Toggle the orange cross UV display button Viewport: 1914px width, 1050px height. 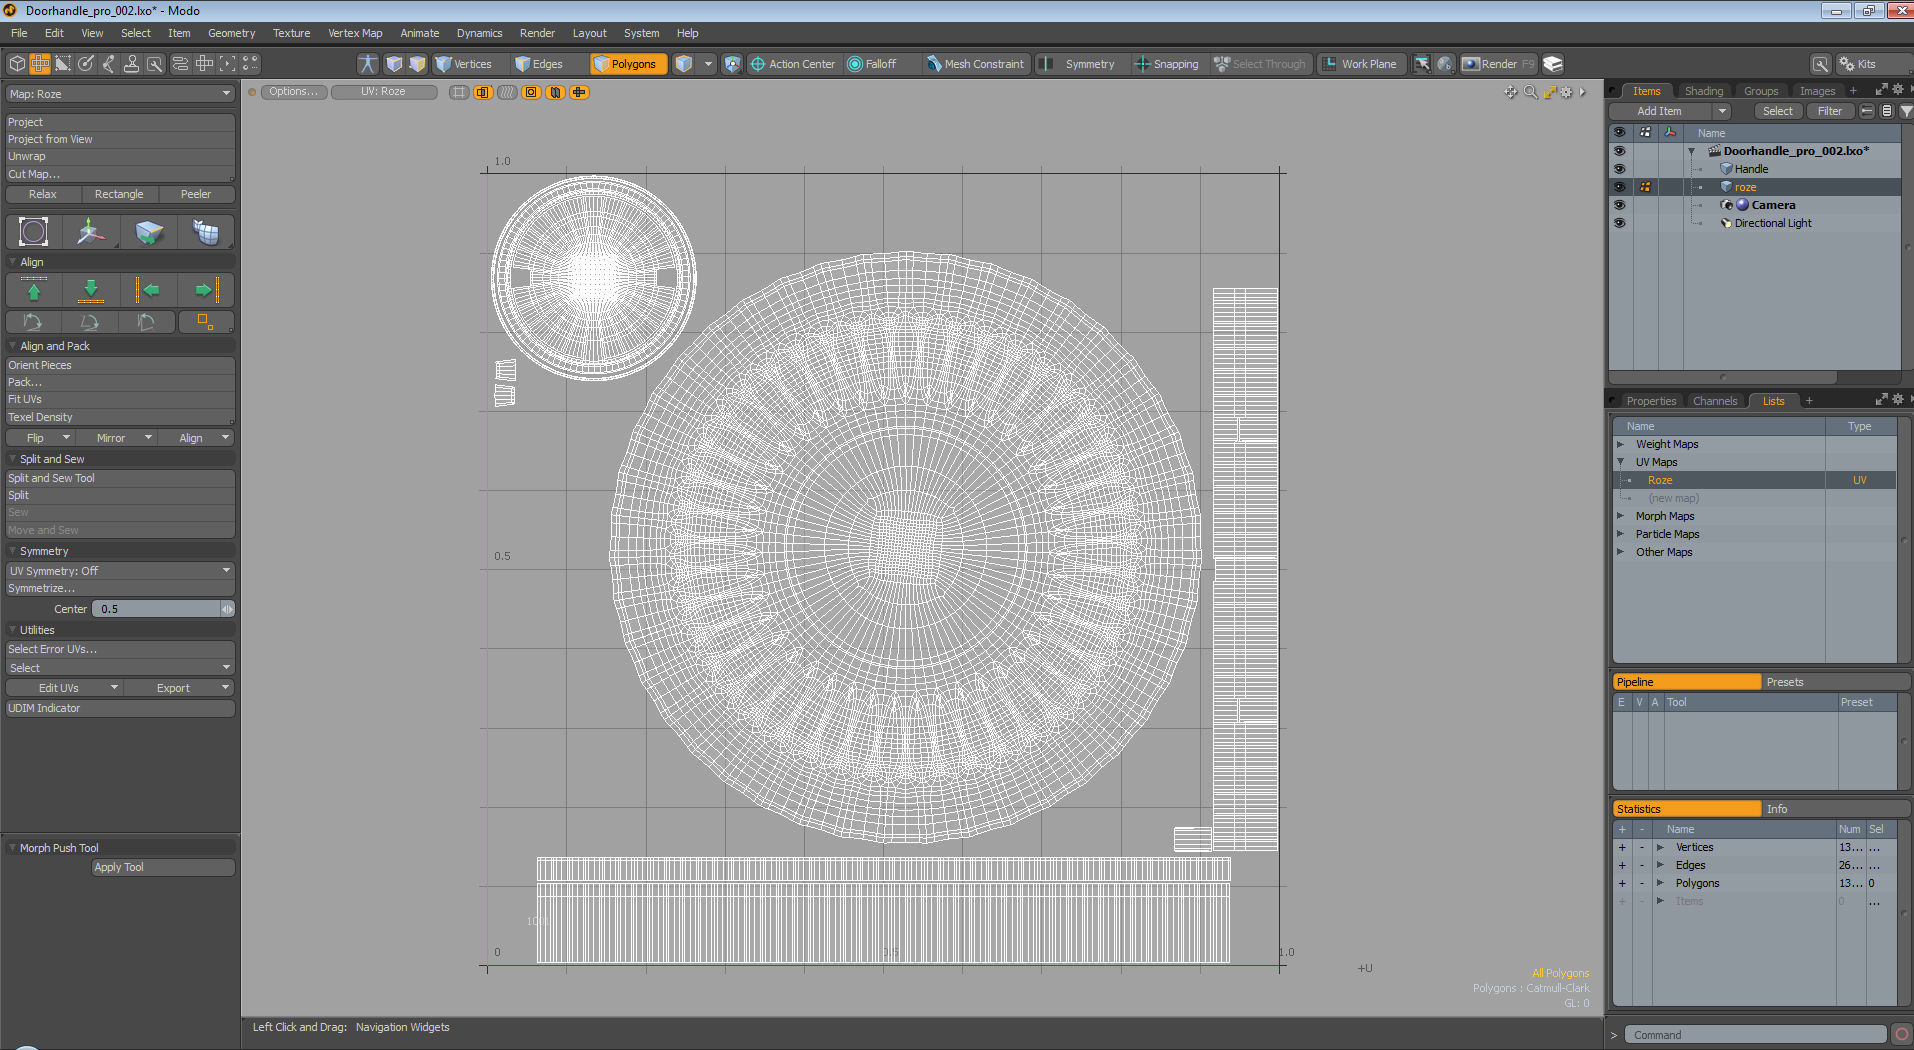pos(579,92)
